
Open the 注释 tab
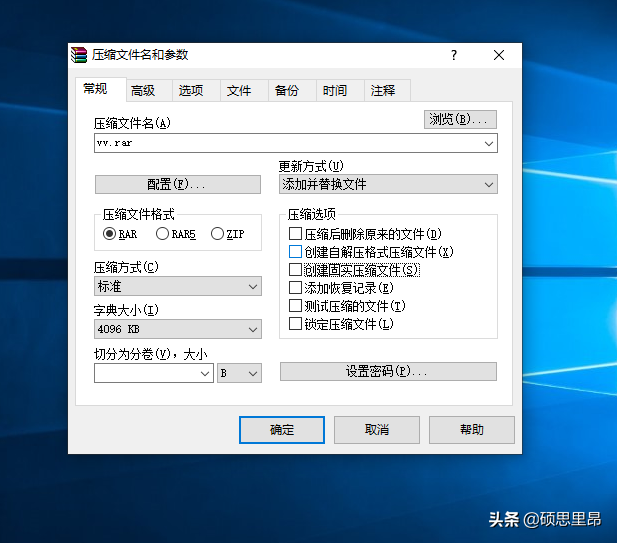coord(383,90)
